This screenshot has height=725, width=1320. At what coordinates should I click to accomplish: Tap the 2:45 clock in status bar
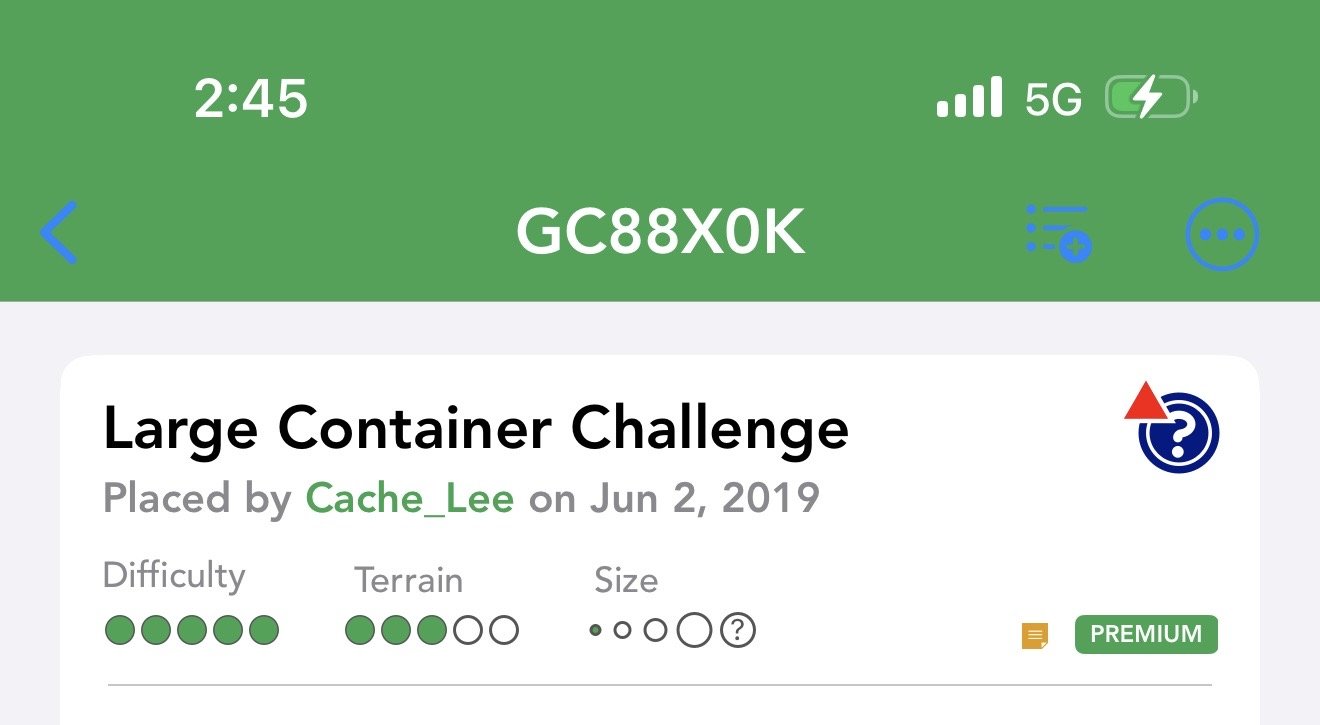[251, 99]
